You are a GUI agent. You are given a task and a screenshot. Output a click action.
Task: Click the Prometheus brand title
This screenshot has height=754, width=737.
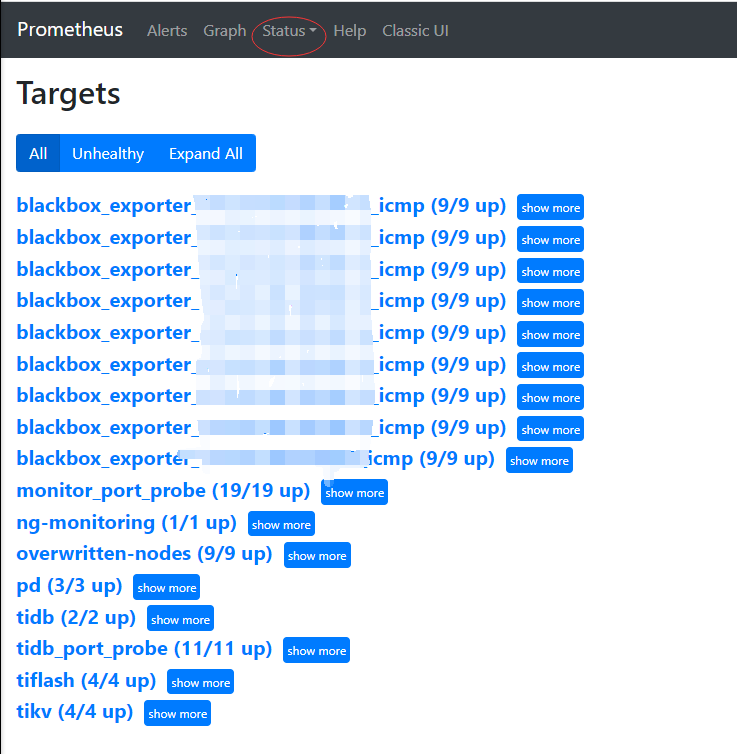click(70, 30)
